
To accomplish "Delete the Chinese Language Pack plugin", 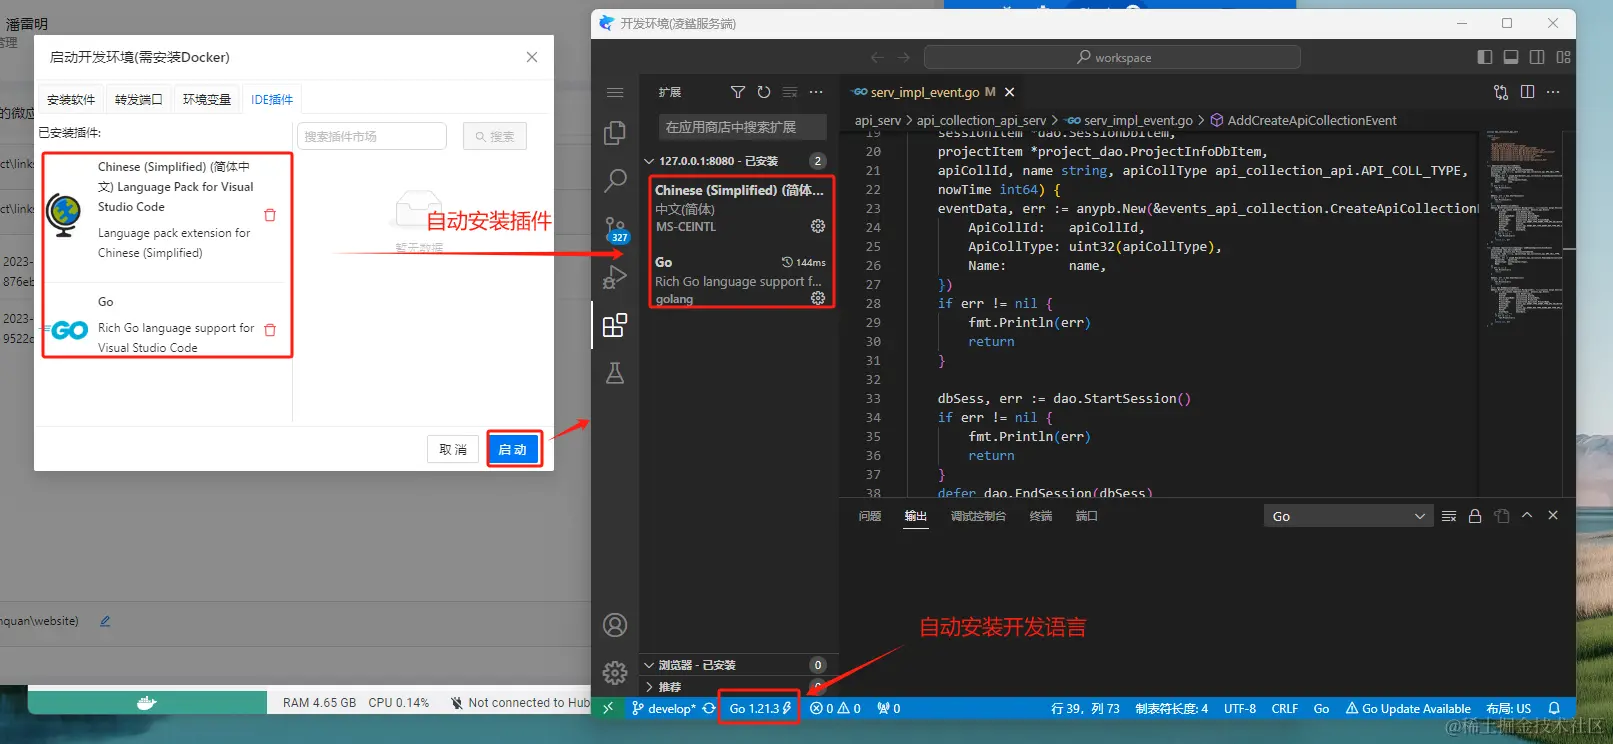I will 270,215.
